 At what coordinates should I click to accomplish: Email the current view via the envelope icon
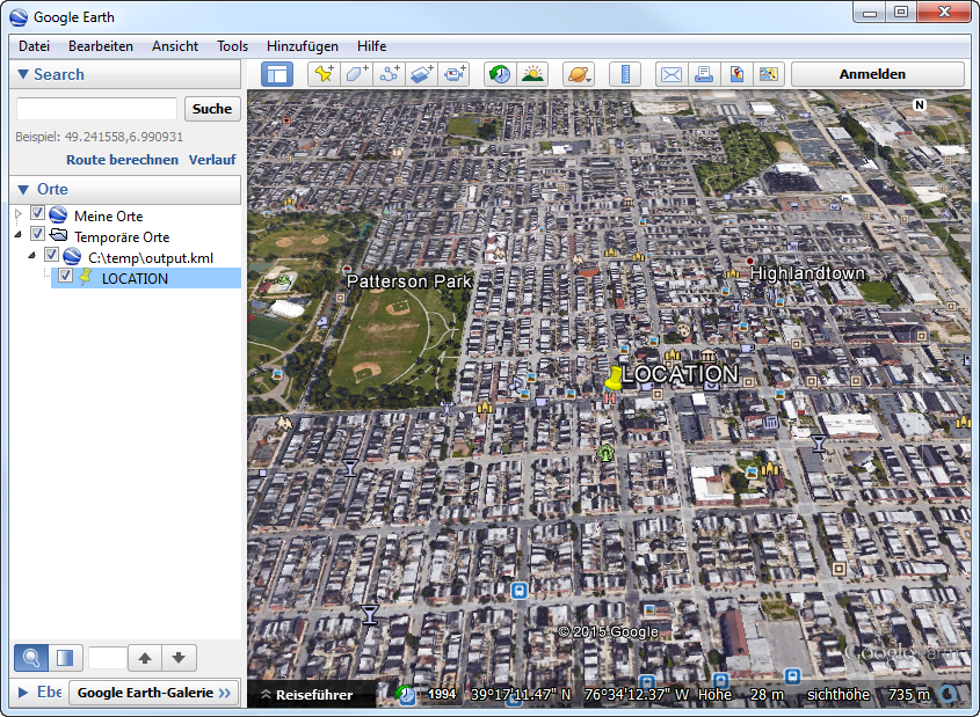point(670,73)
